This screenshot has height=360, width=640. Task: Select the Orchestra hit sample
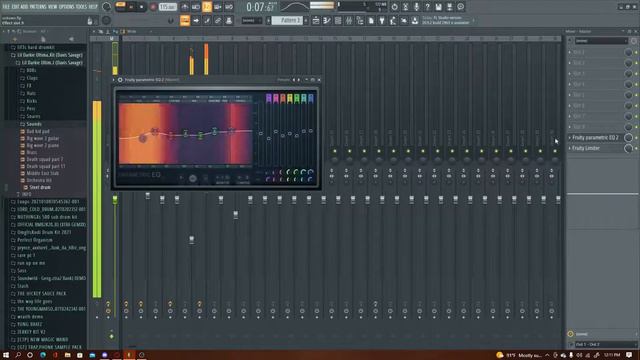[x=39, y=180]
